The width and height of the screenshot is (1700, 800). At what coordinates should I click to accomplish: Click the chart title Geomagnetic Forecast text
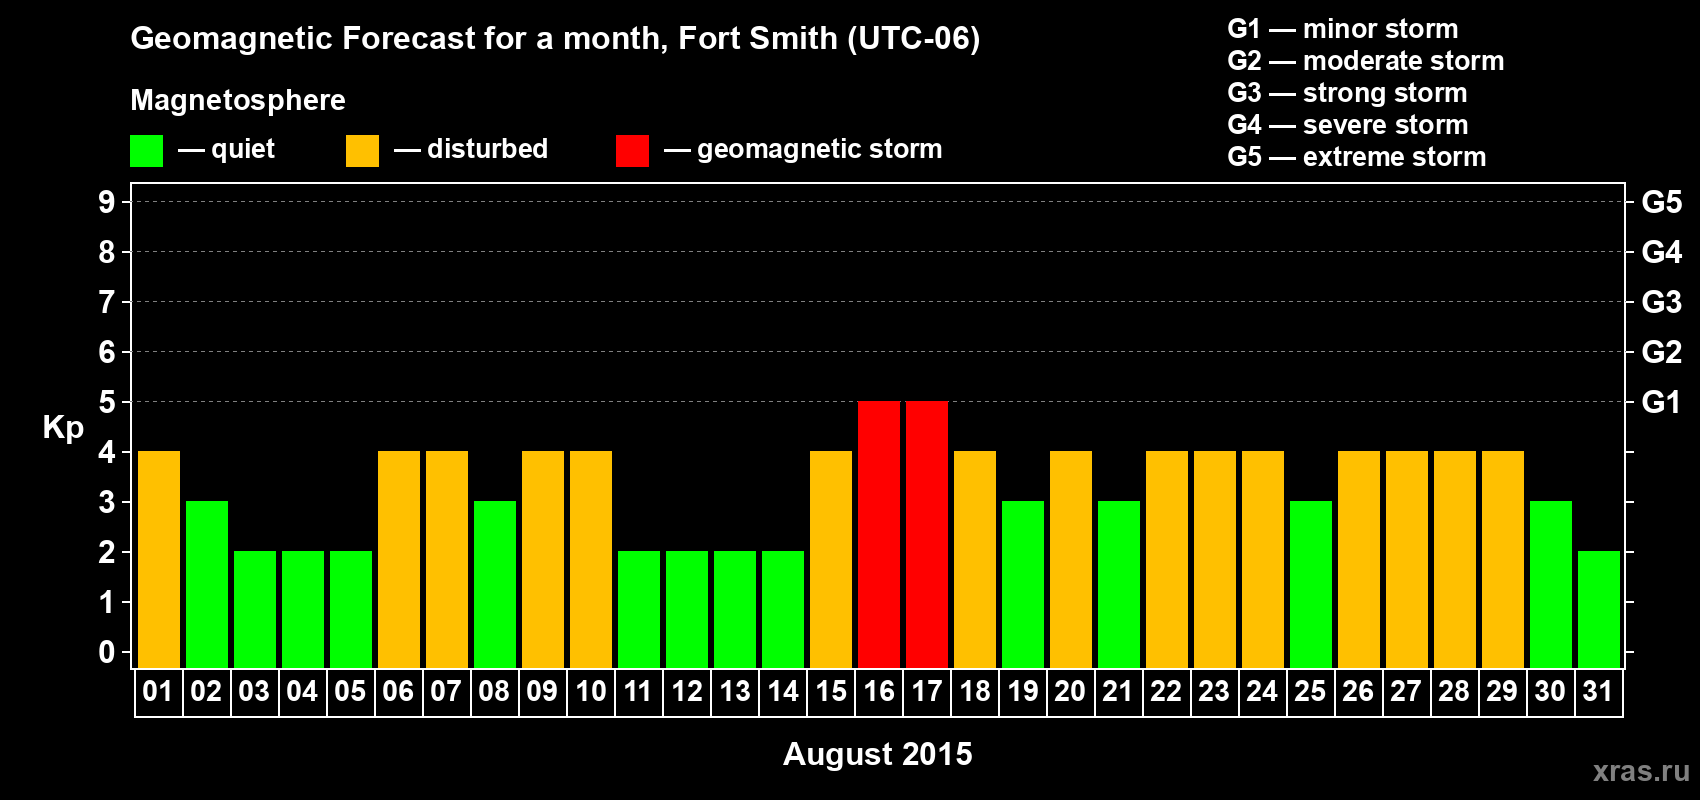[x=555, y=38]
